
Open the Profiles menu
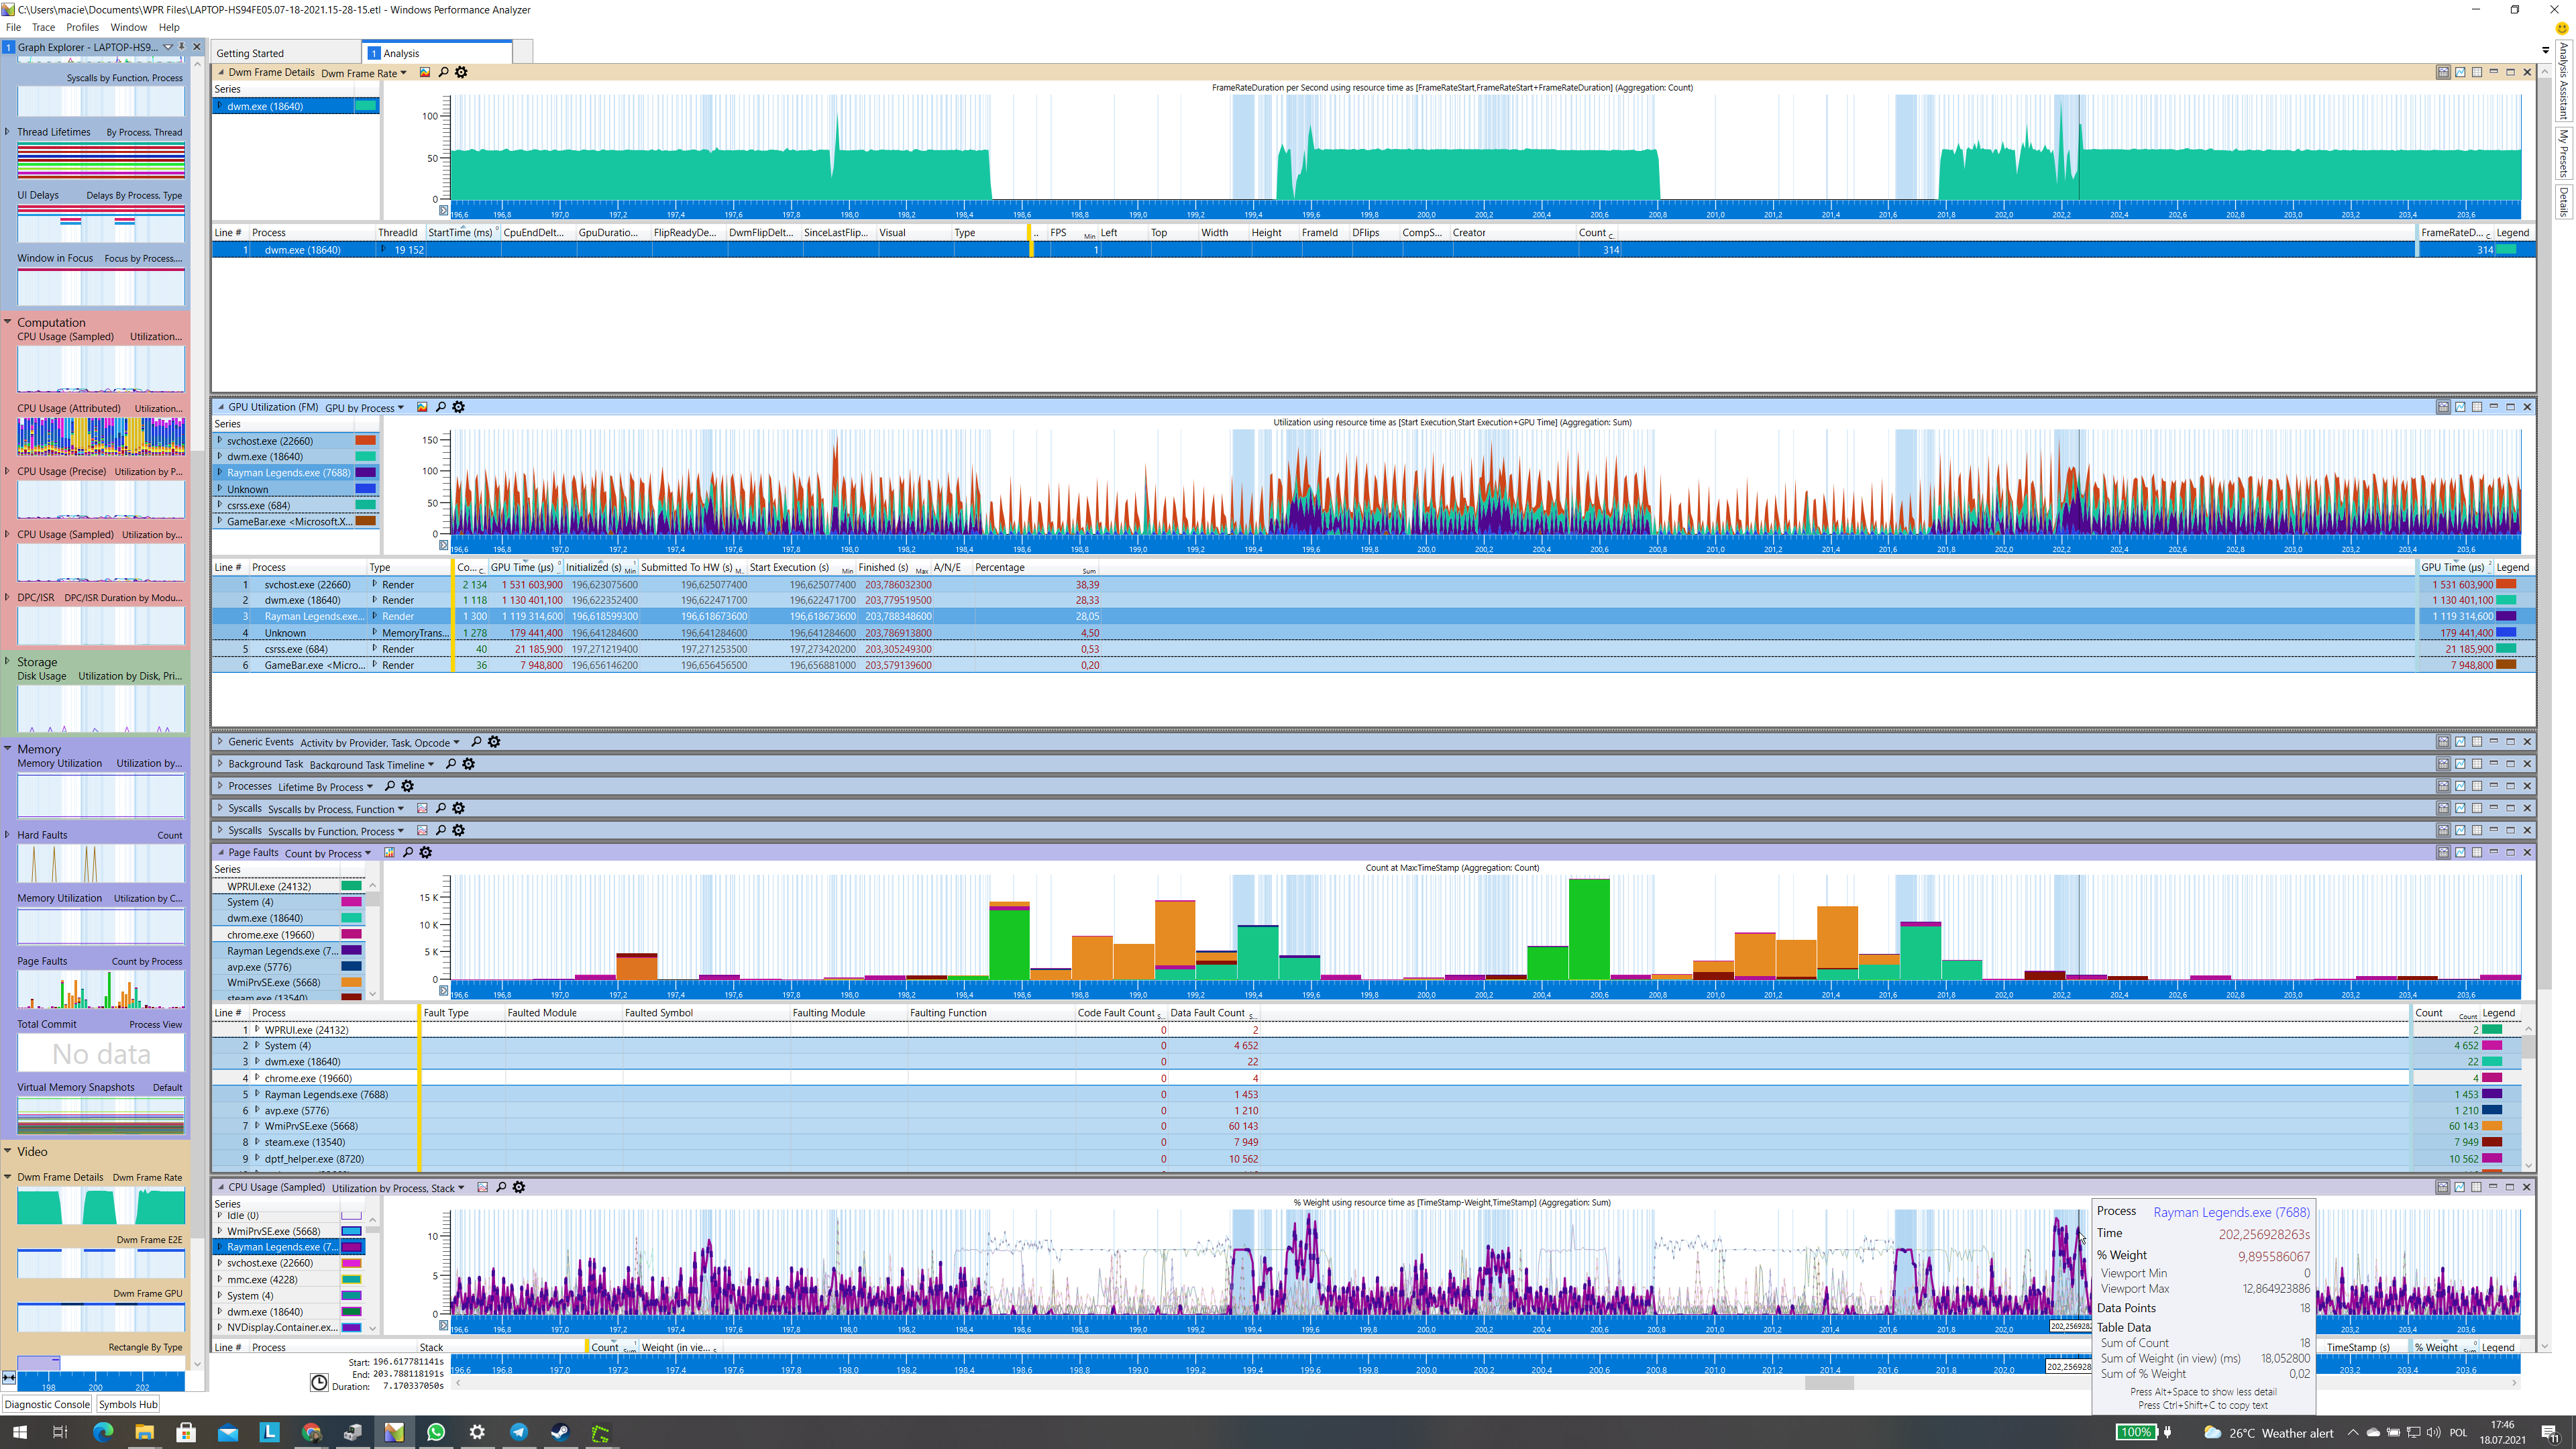coord(82,27)
